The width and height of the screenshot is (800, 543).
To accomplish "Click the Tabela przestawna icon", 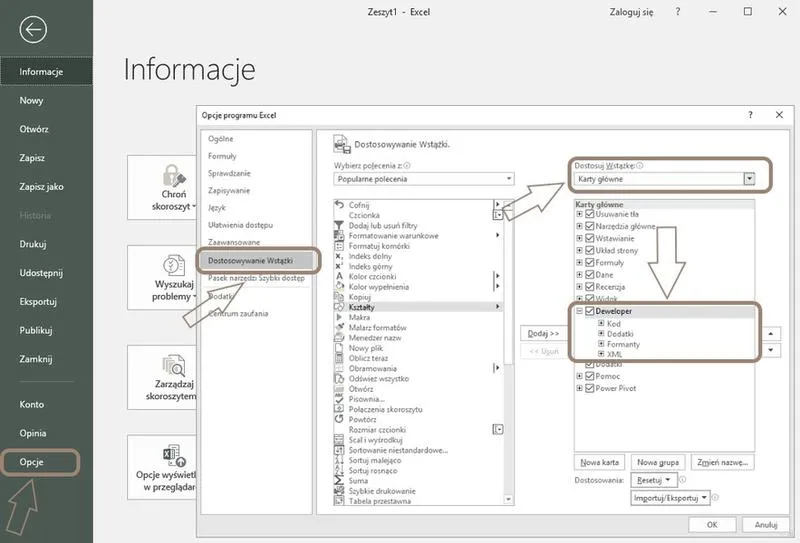I will pyautogui.click(x=339, y=501).
